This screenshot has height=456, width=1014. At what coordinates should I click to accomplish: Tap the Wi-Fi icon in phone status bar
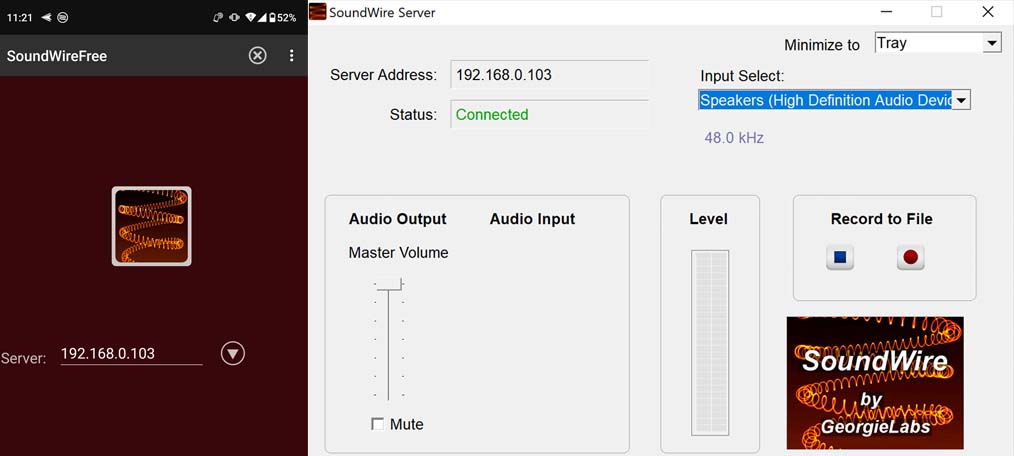251,17
